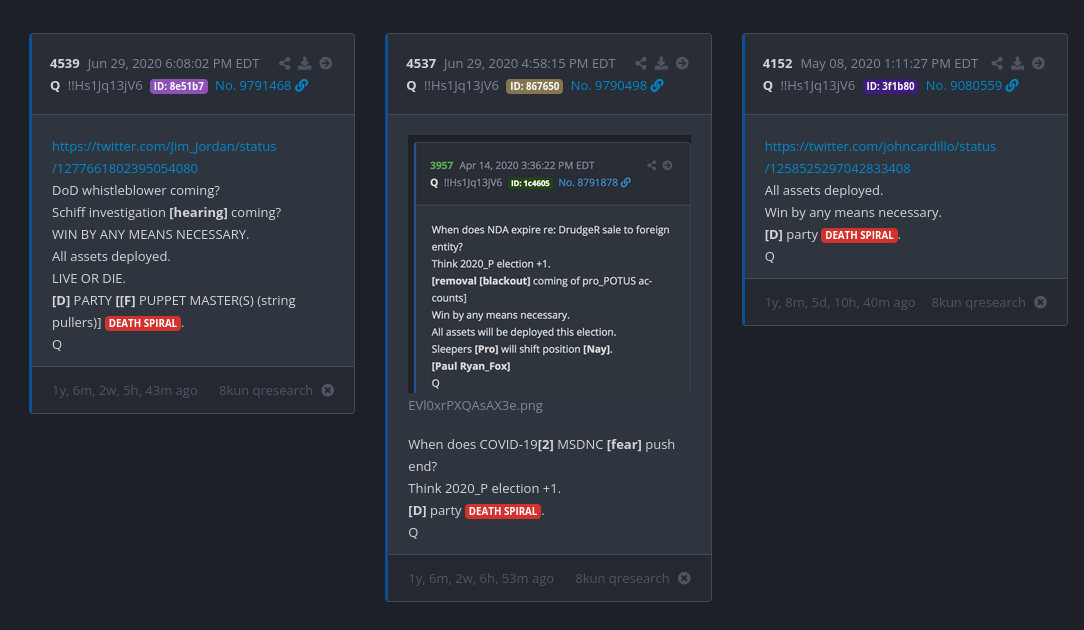Image resolution: width=1084 pixels, height=630 pixels.
Task: Share post 4539 via share icon
Action: tap(284, 64)
